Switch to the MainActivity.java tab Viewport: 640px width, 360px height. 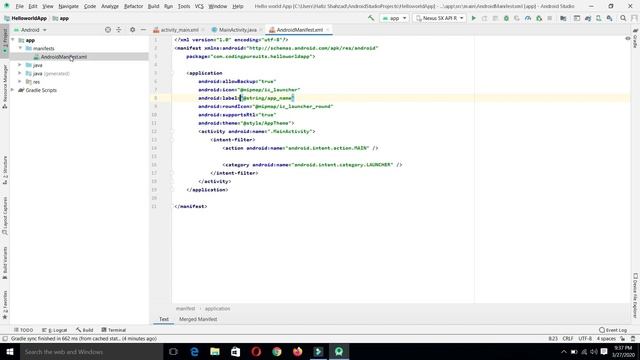click(237, 30)
